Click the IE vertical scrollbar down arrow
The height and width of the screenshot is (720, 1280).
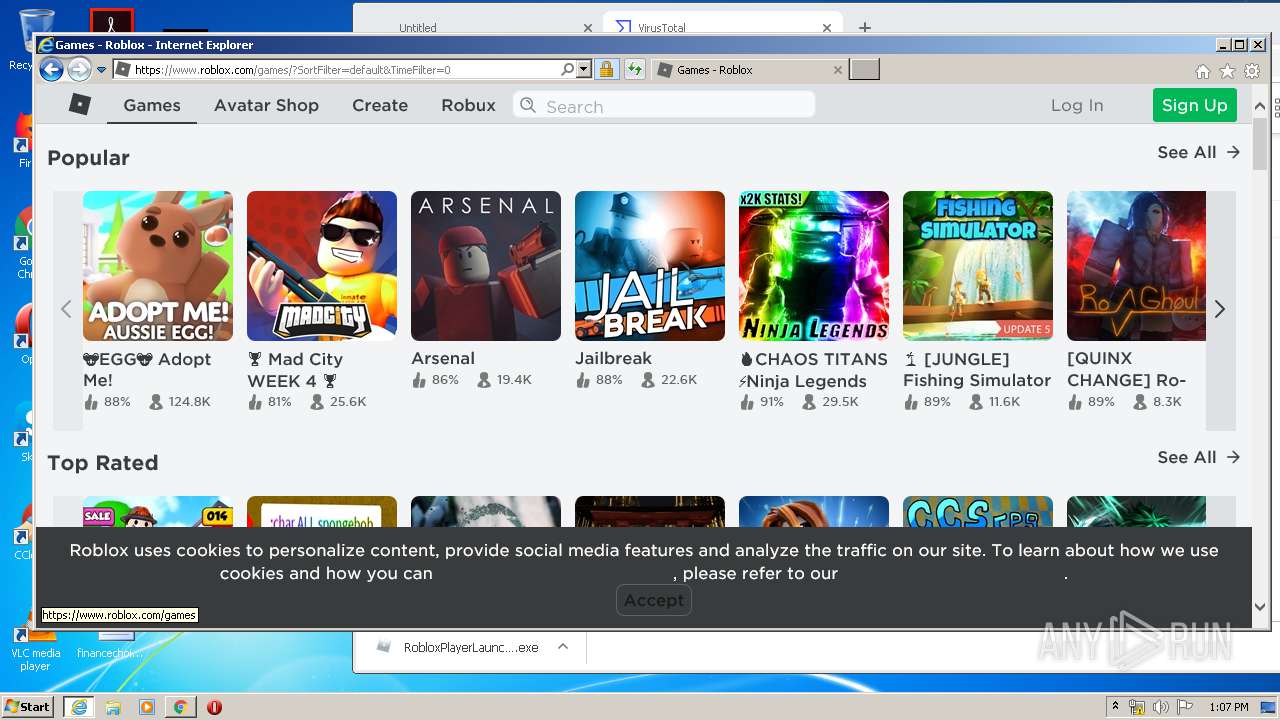tap(1260, 606)
